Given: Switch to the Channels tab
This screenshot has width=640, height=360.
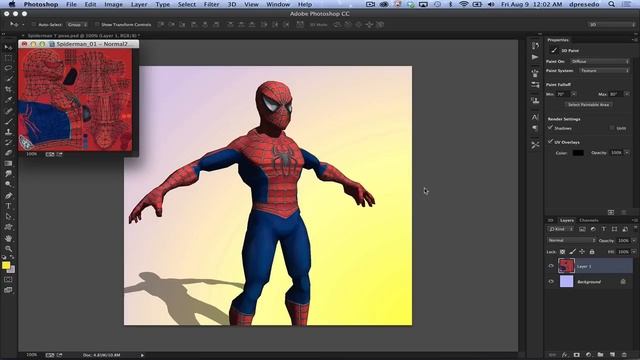Looking at the screenshot, I should [x=589, y=220].
